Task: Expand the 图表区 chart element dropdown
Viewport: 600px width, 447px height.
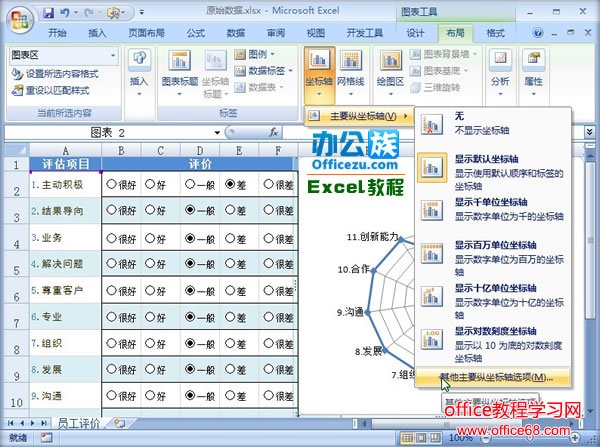Action: point(113,55)
